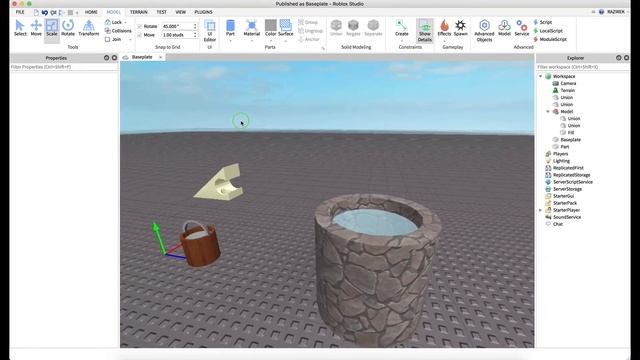The width and height of the screenshot is (640, 360).
Task: Toggle the Move snap checkbox
Action: click(140, 35)
